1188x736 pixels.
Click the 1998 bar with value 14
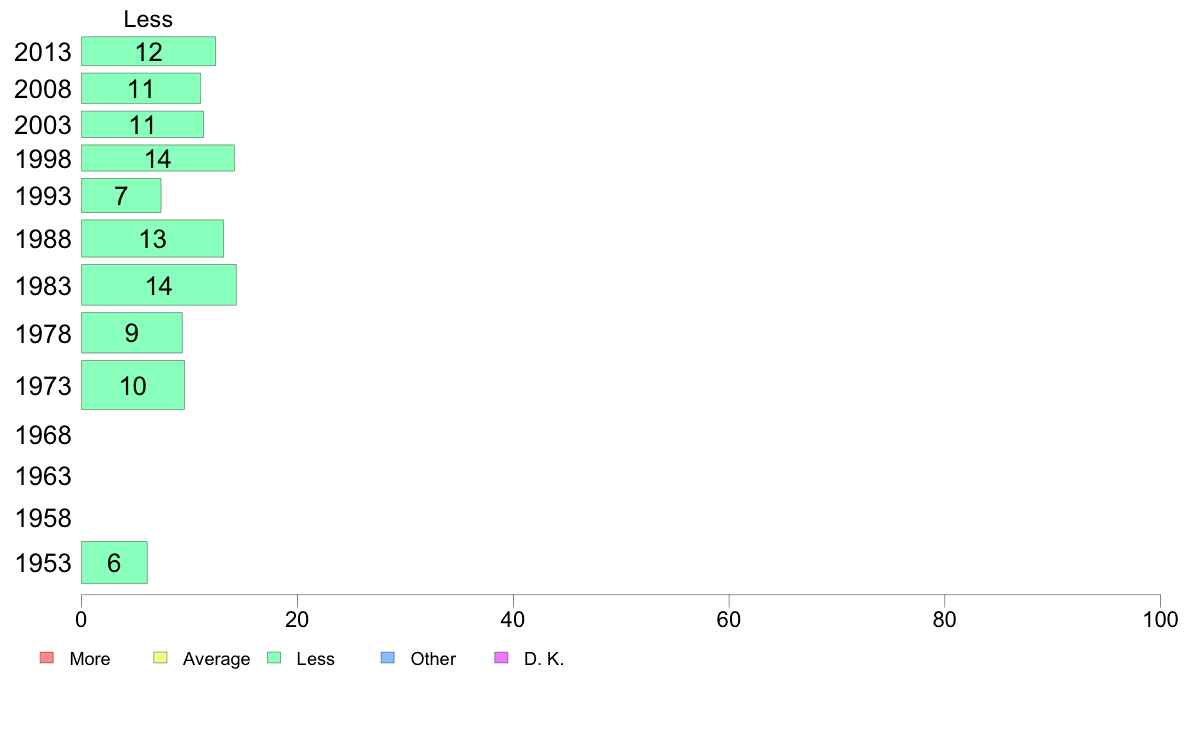tap(158, 158)
